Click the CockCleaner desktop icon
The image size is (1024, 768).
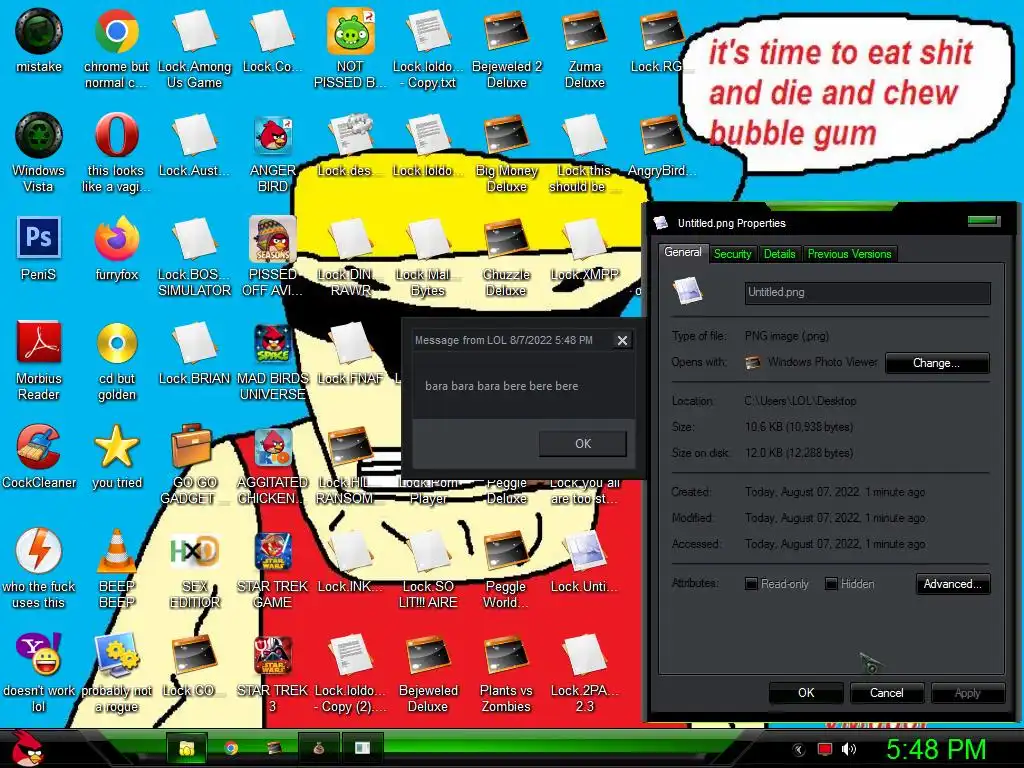tap(39, 447)
